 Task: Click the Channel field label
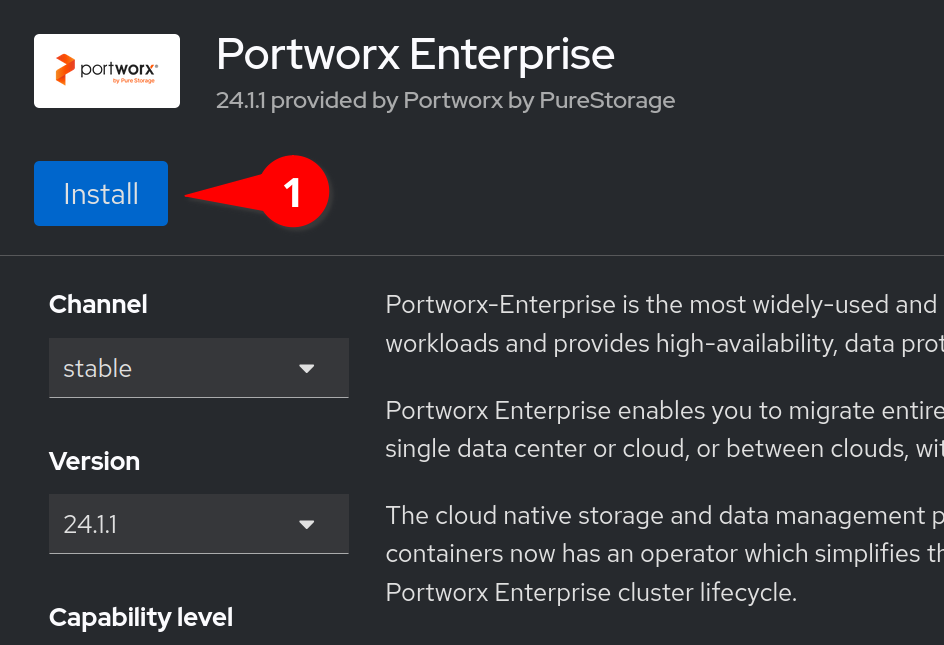[x=98, y=304]
